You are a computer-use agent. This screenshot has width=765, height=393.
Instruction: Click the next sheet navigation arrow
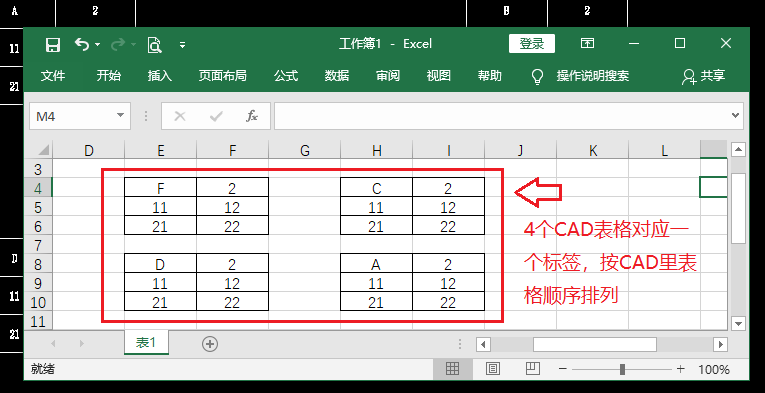click(81, 344)
